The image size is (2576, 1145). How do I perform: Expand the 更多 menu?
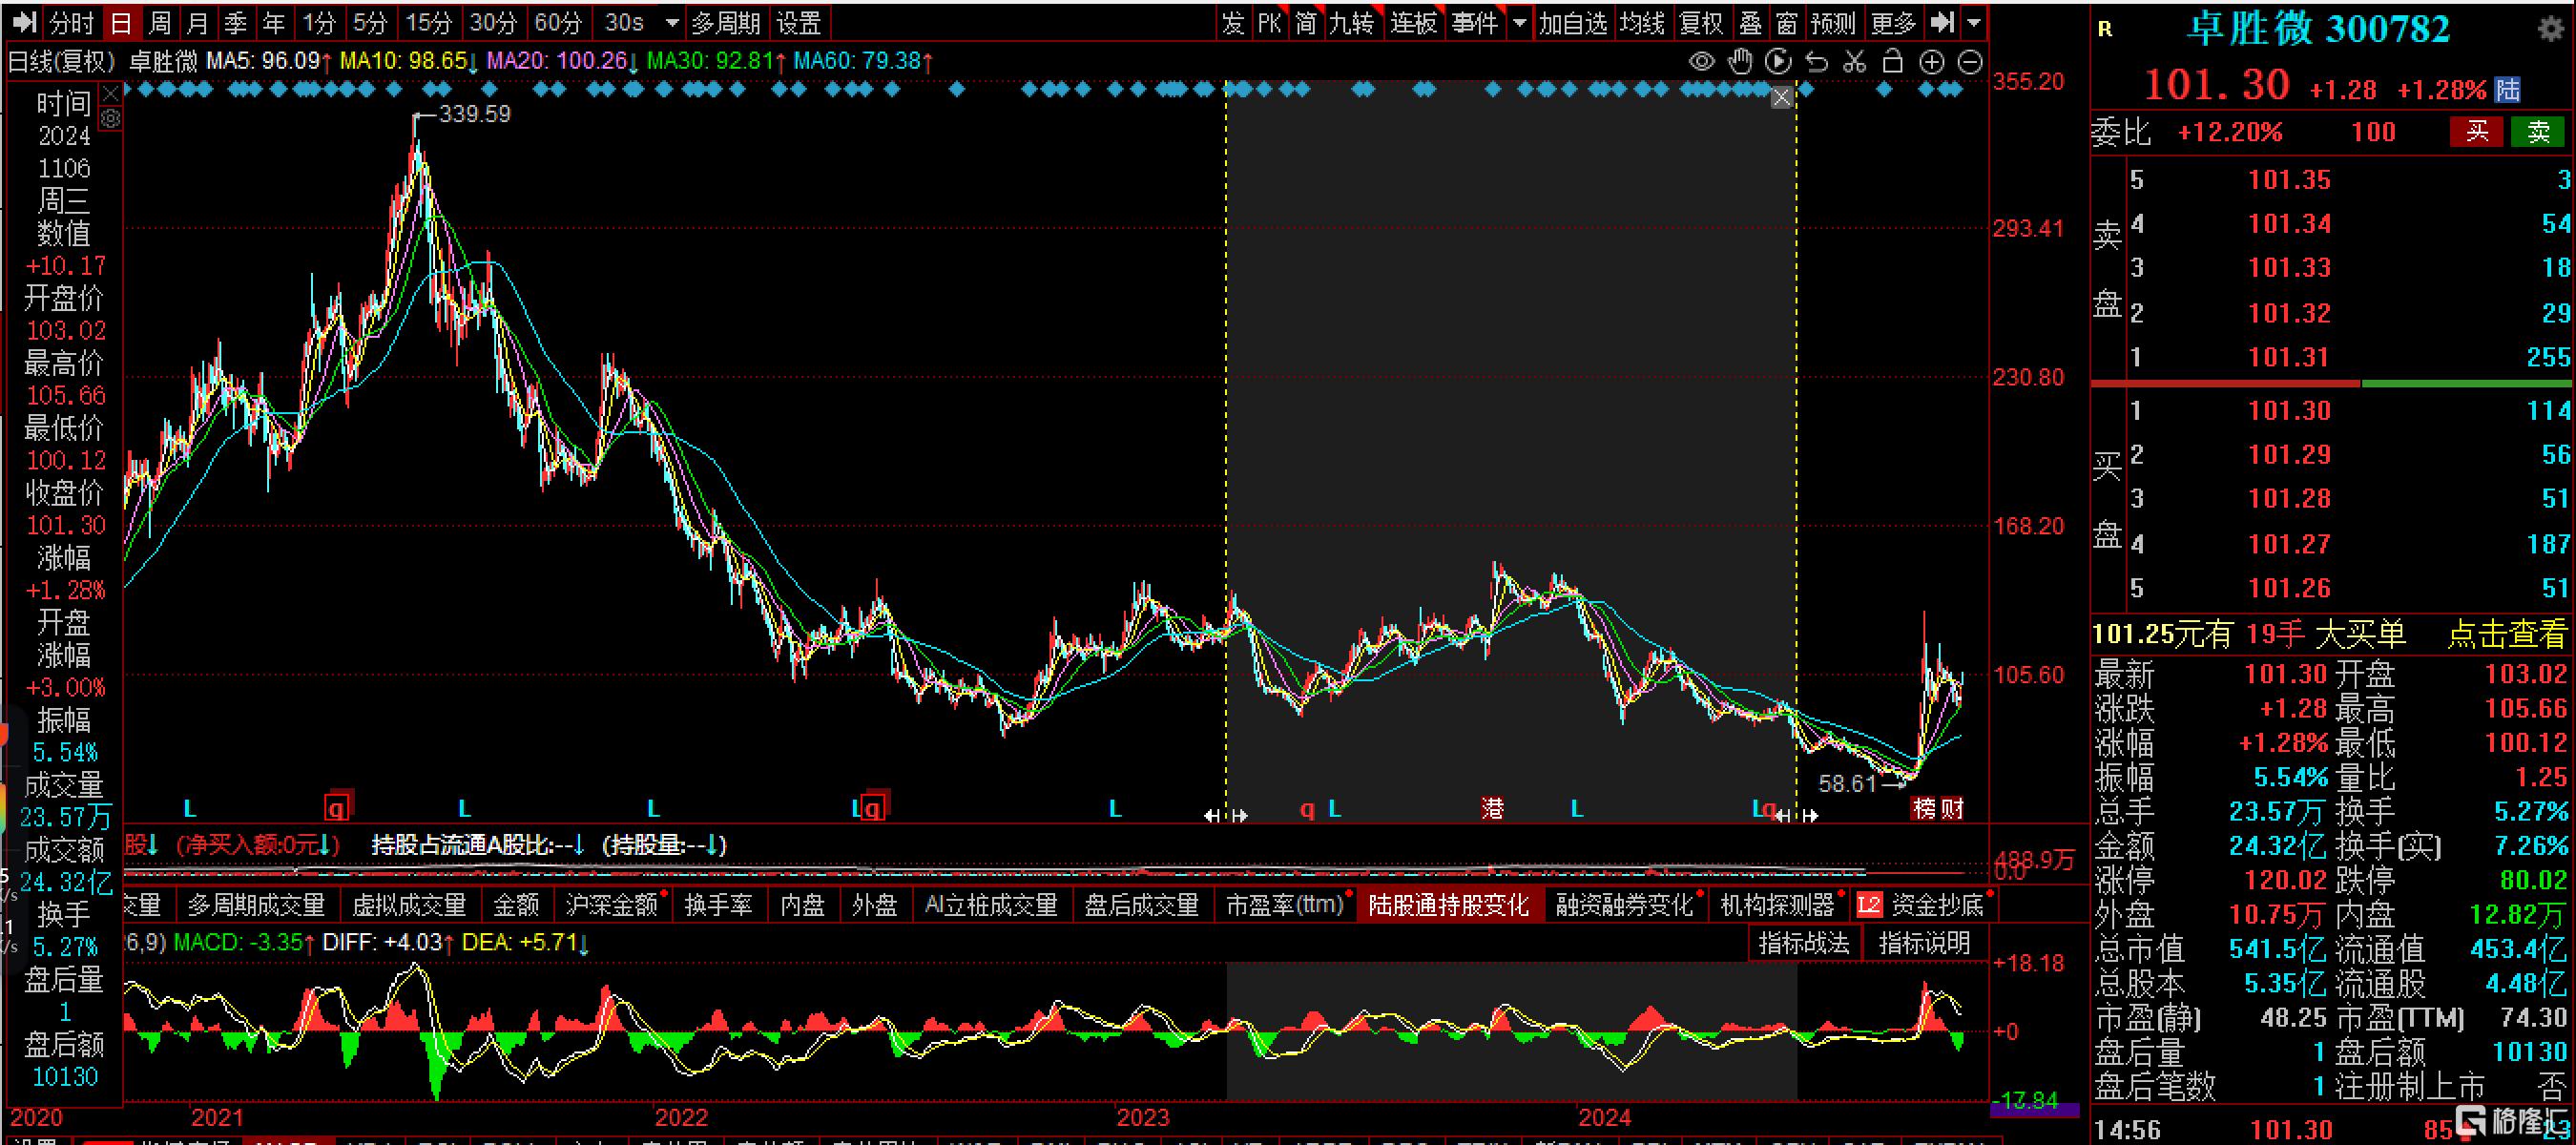coord(1893,22)
